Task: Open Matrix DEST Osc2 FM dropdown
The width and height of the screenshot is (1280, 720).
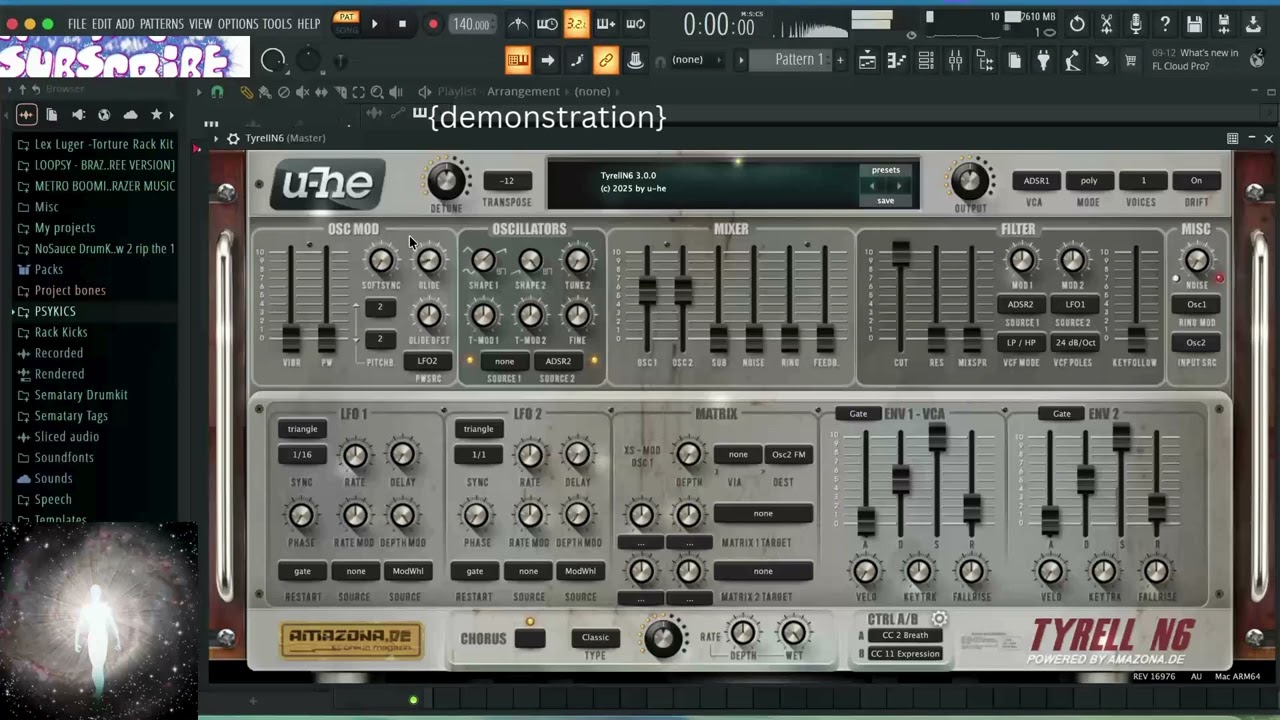Action: (788, 455)
